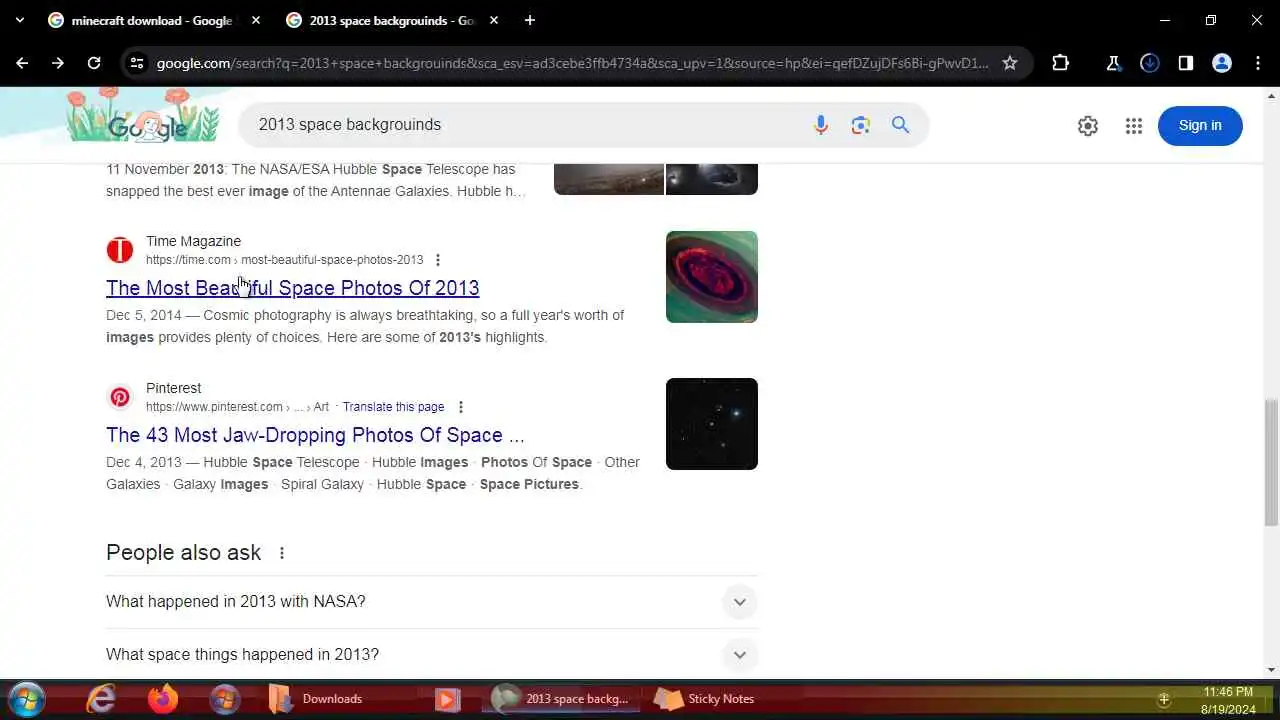
Task: Click the Sign in button
Action: coord(1200,125)
